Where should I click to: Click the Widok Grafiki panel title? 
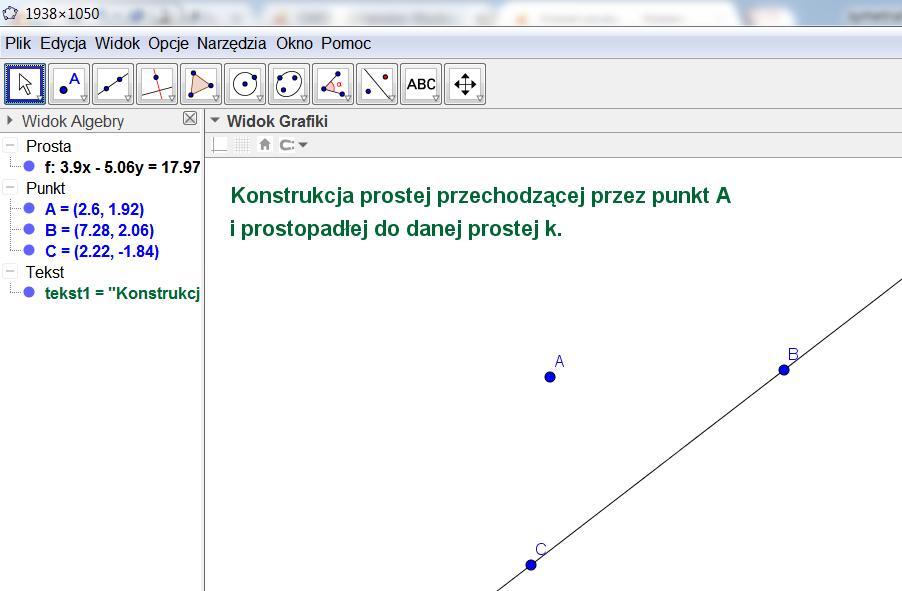point(277,121)
